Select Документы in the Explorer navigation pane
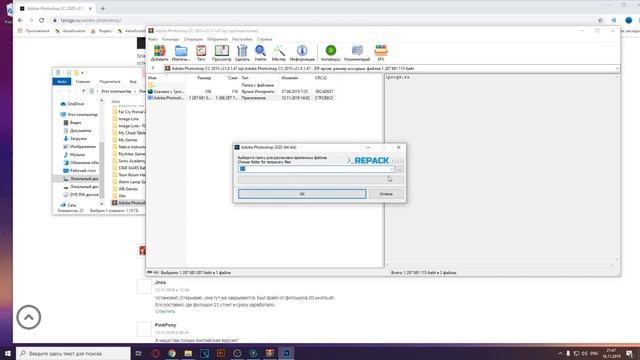 click(x=77, y=131)
